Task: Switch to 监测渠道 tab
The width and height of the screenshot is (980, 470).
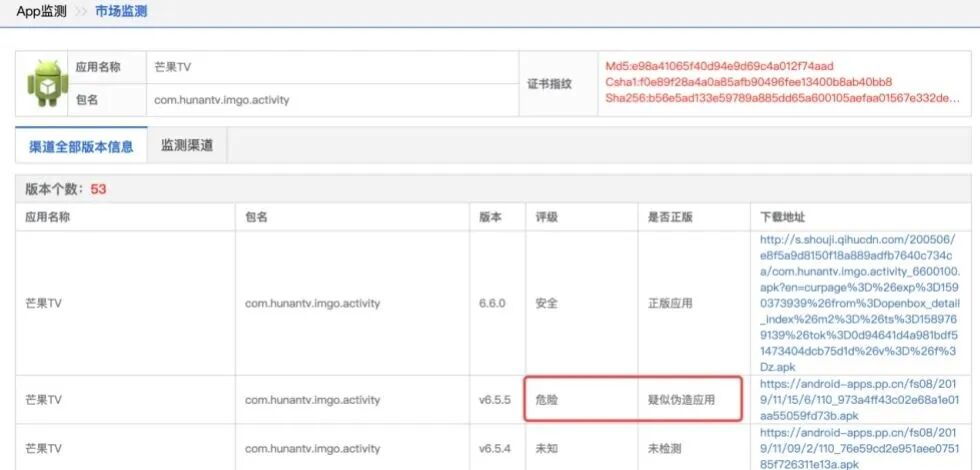Action: [187, 146]
